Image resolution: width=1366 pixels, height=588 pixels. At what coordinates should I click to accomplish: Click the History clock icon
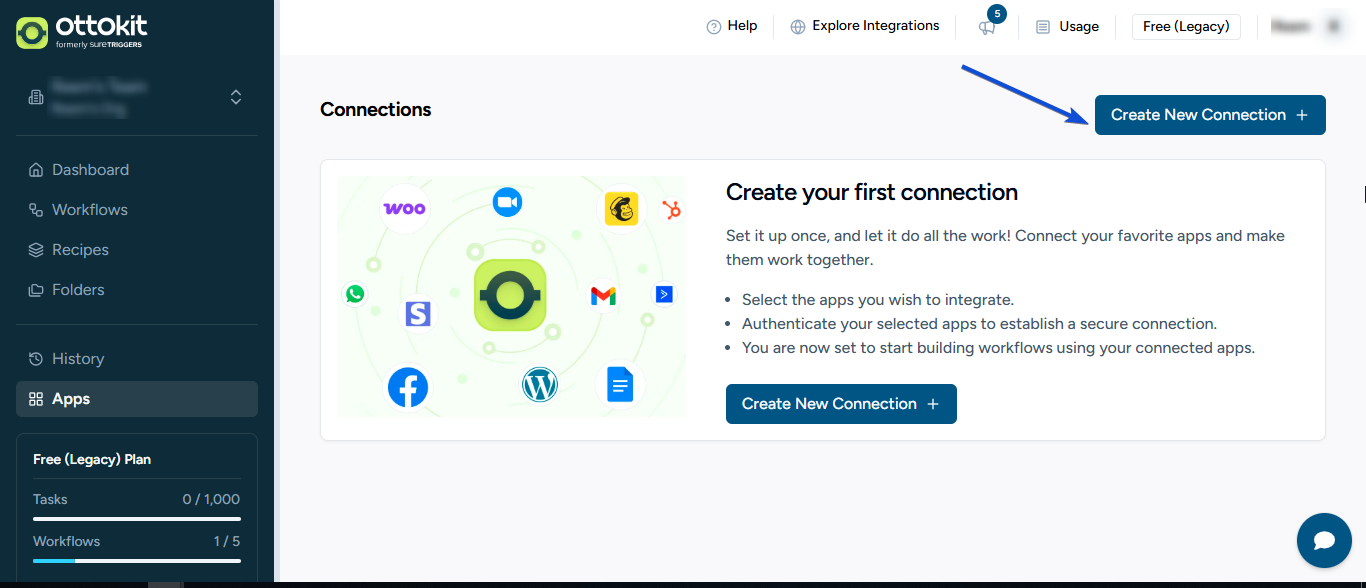(x=36, y=359)
